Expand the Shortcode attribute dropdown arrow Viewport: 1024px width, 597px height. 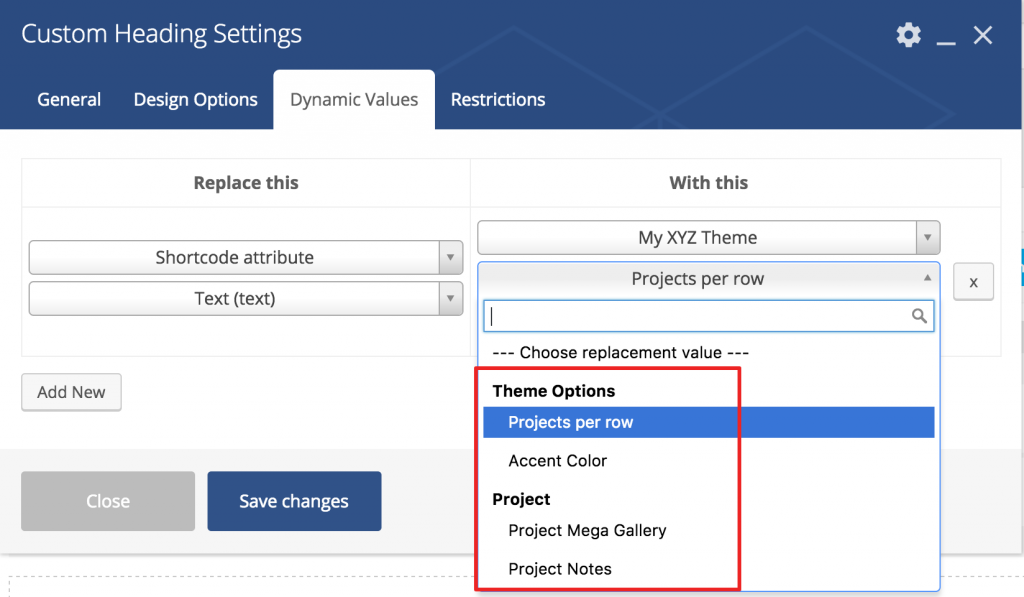click(x=451, y=257)
